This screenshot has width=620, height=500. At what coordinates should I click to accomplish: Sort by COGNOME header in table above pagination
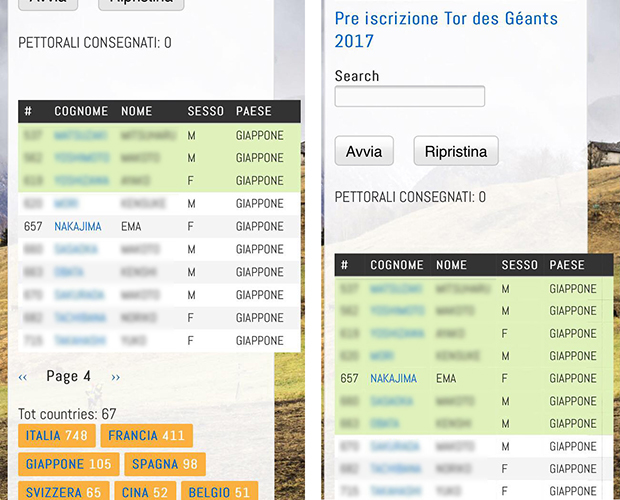(x=81, y=111)
